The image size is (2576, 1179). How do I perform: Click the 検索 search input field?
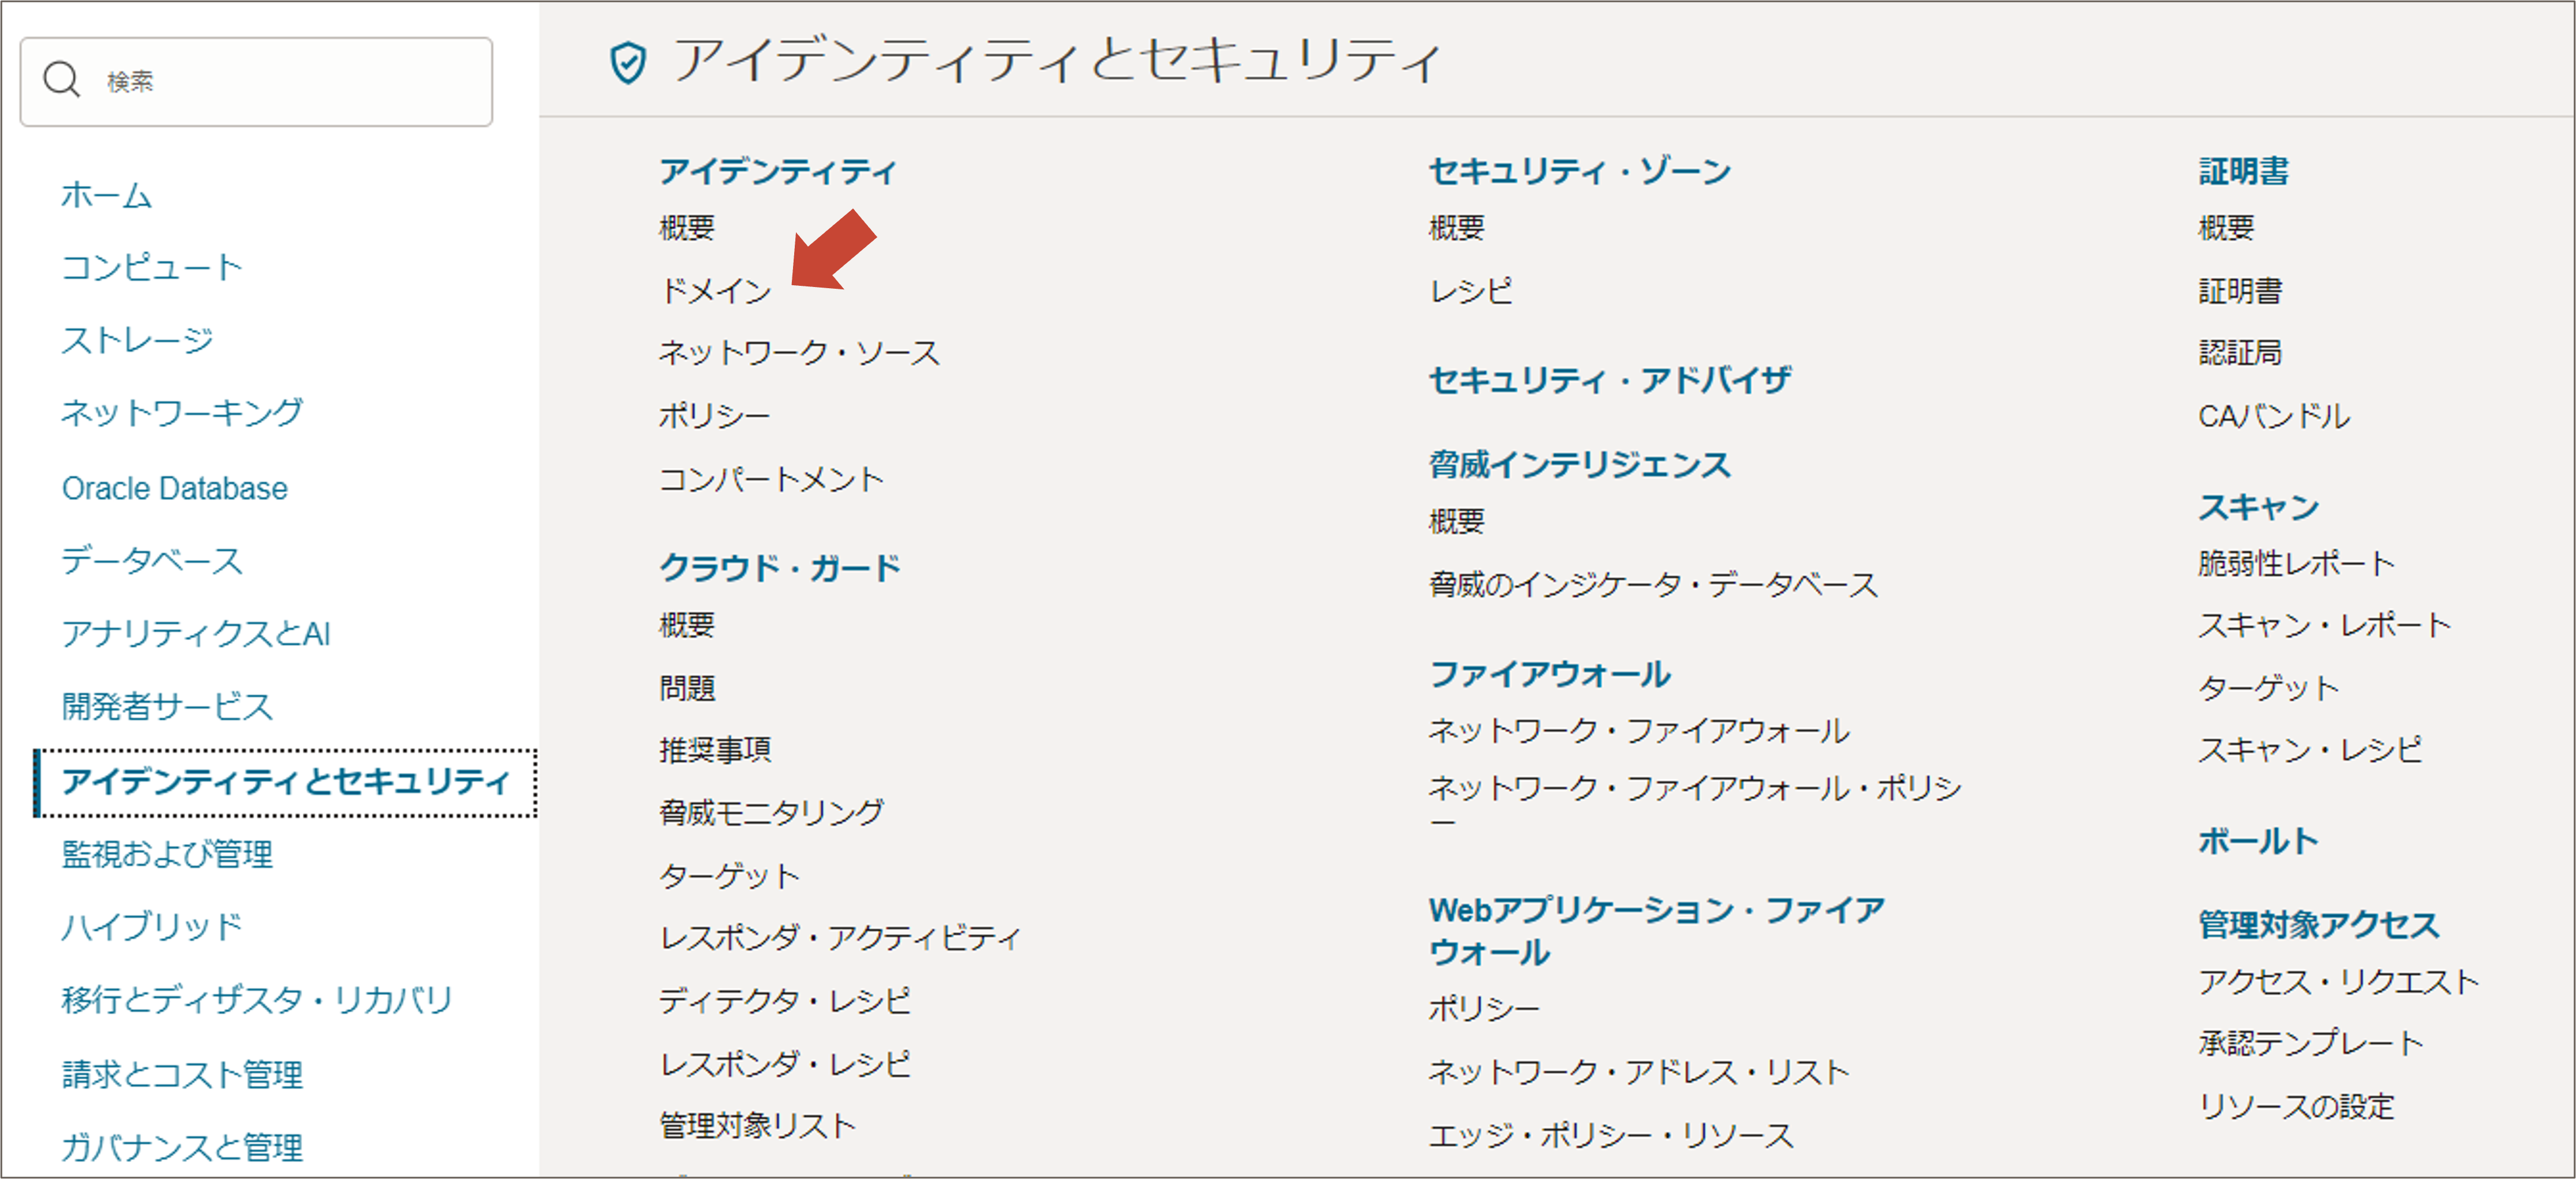point(290,81)
